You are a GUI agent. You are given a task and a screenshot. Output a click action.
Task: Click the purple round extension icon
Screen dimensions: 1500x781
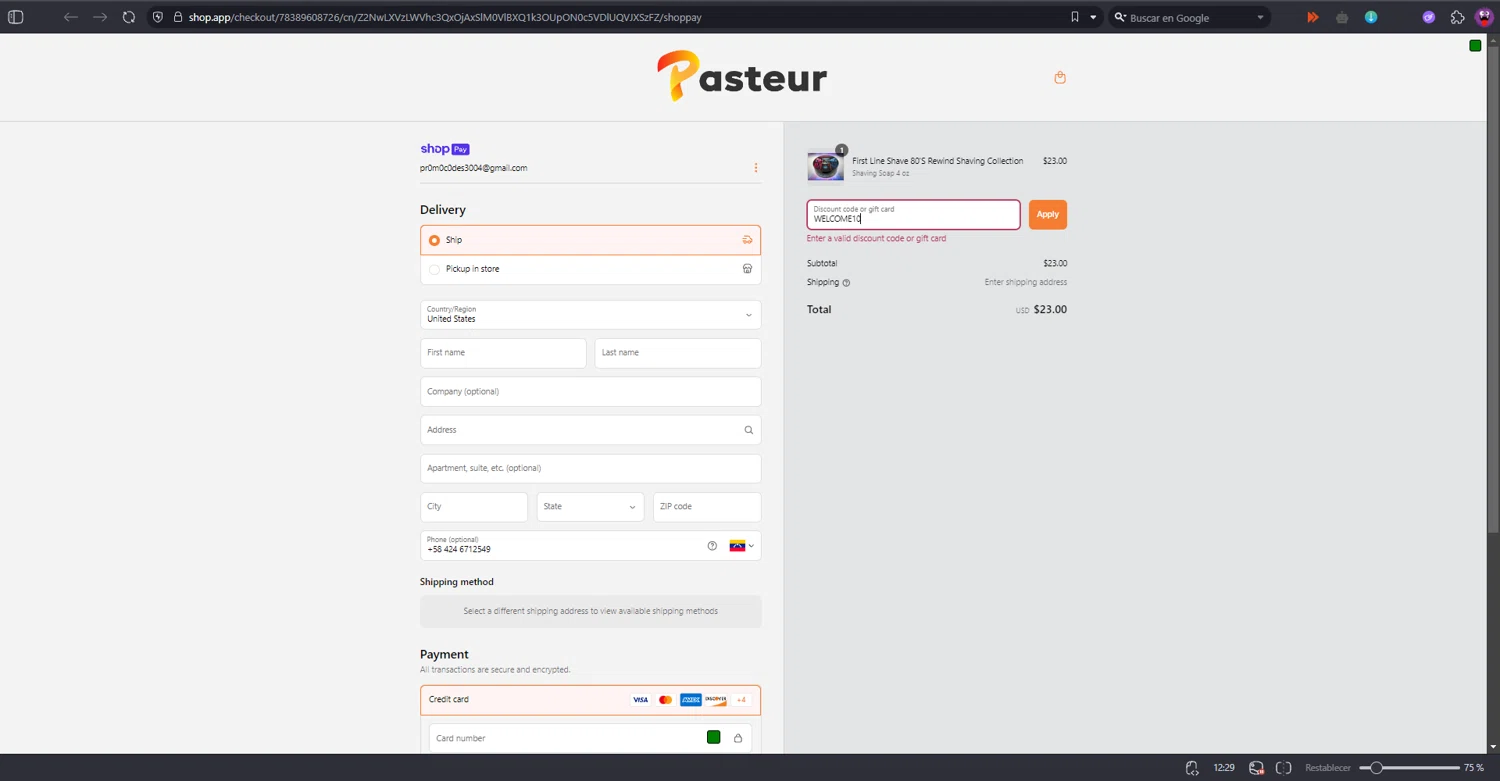1429,17
